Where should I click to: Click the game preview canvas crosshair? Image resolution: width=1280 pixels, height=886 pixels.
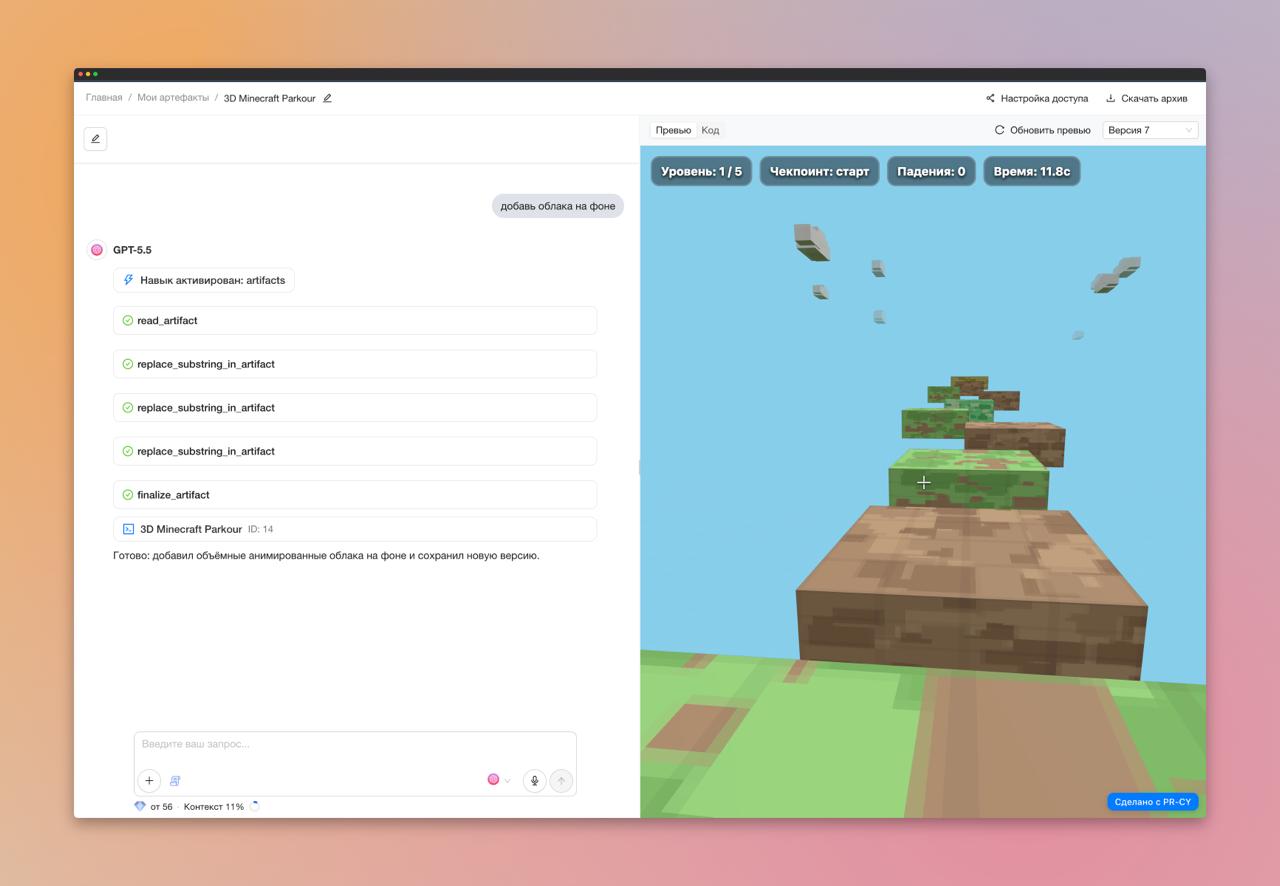tap(923, 482)
